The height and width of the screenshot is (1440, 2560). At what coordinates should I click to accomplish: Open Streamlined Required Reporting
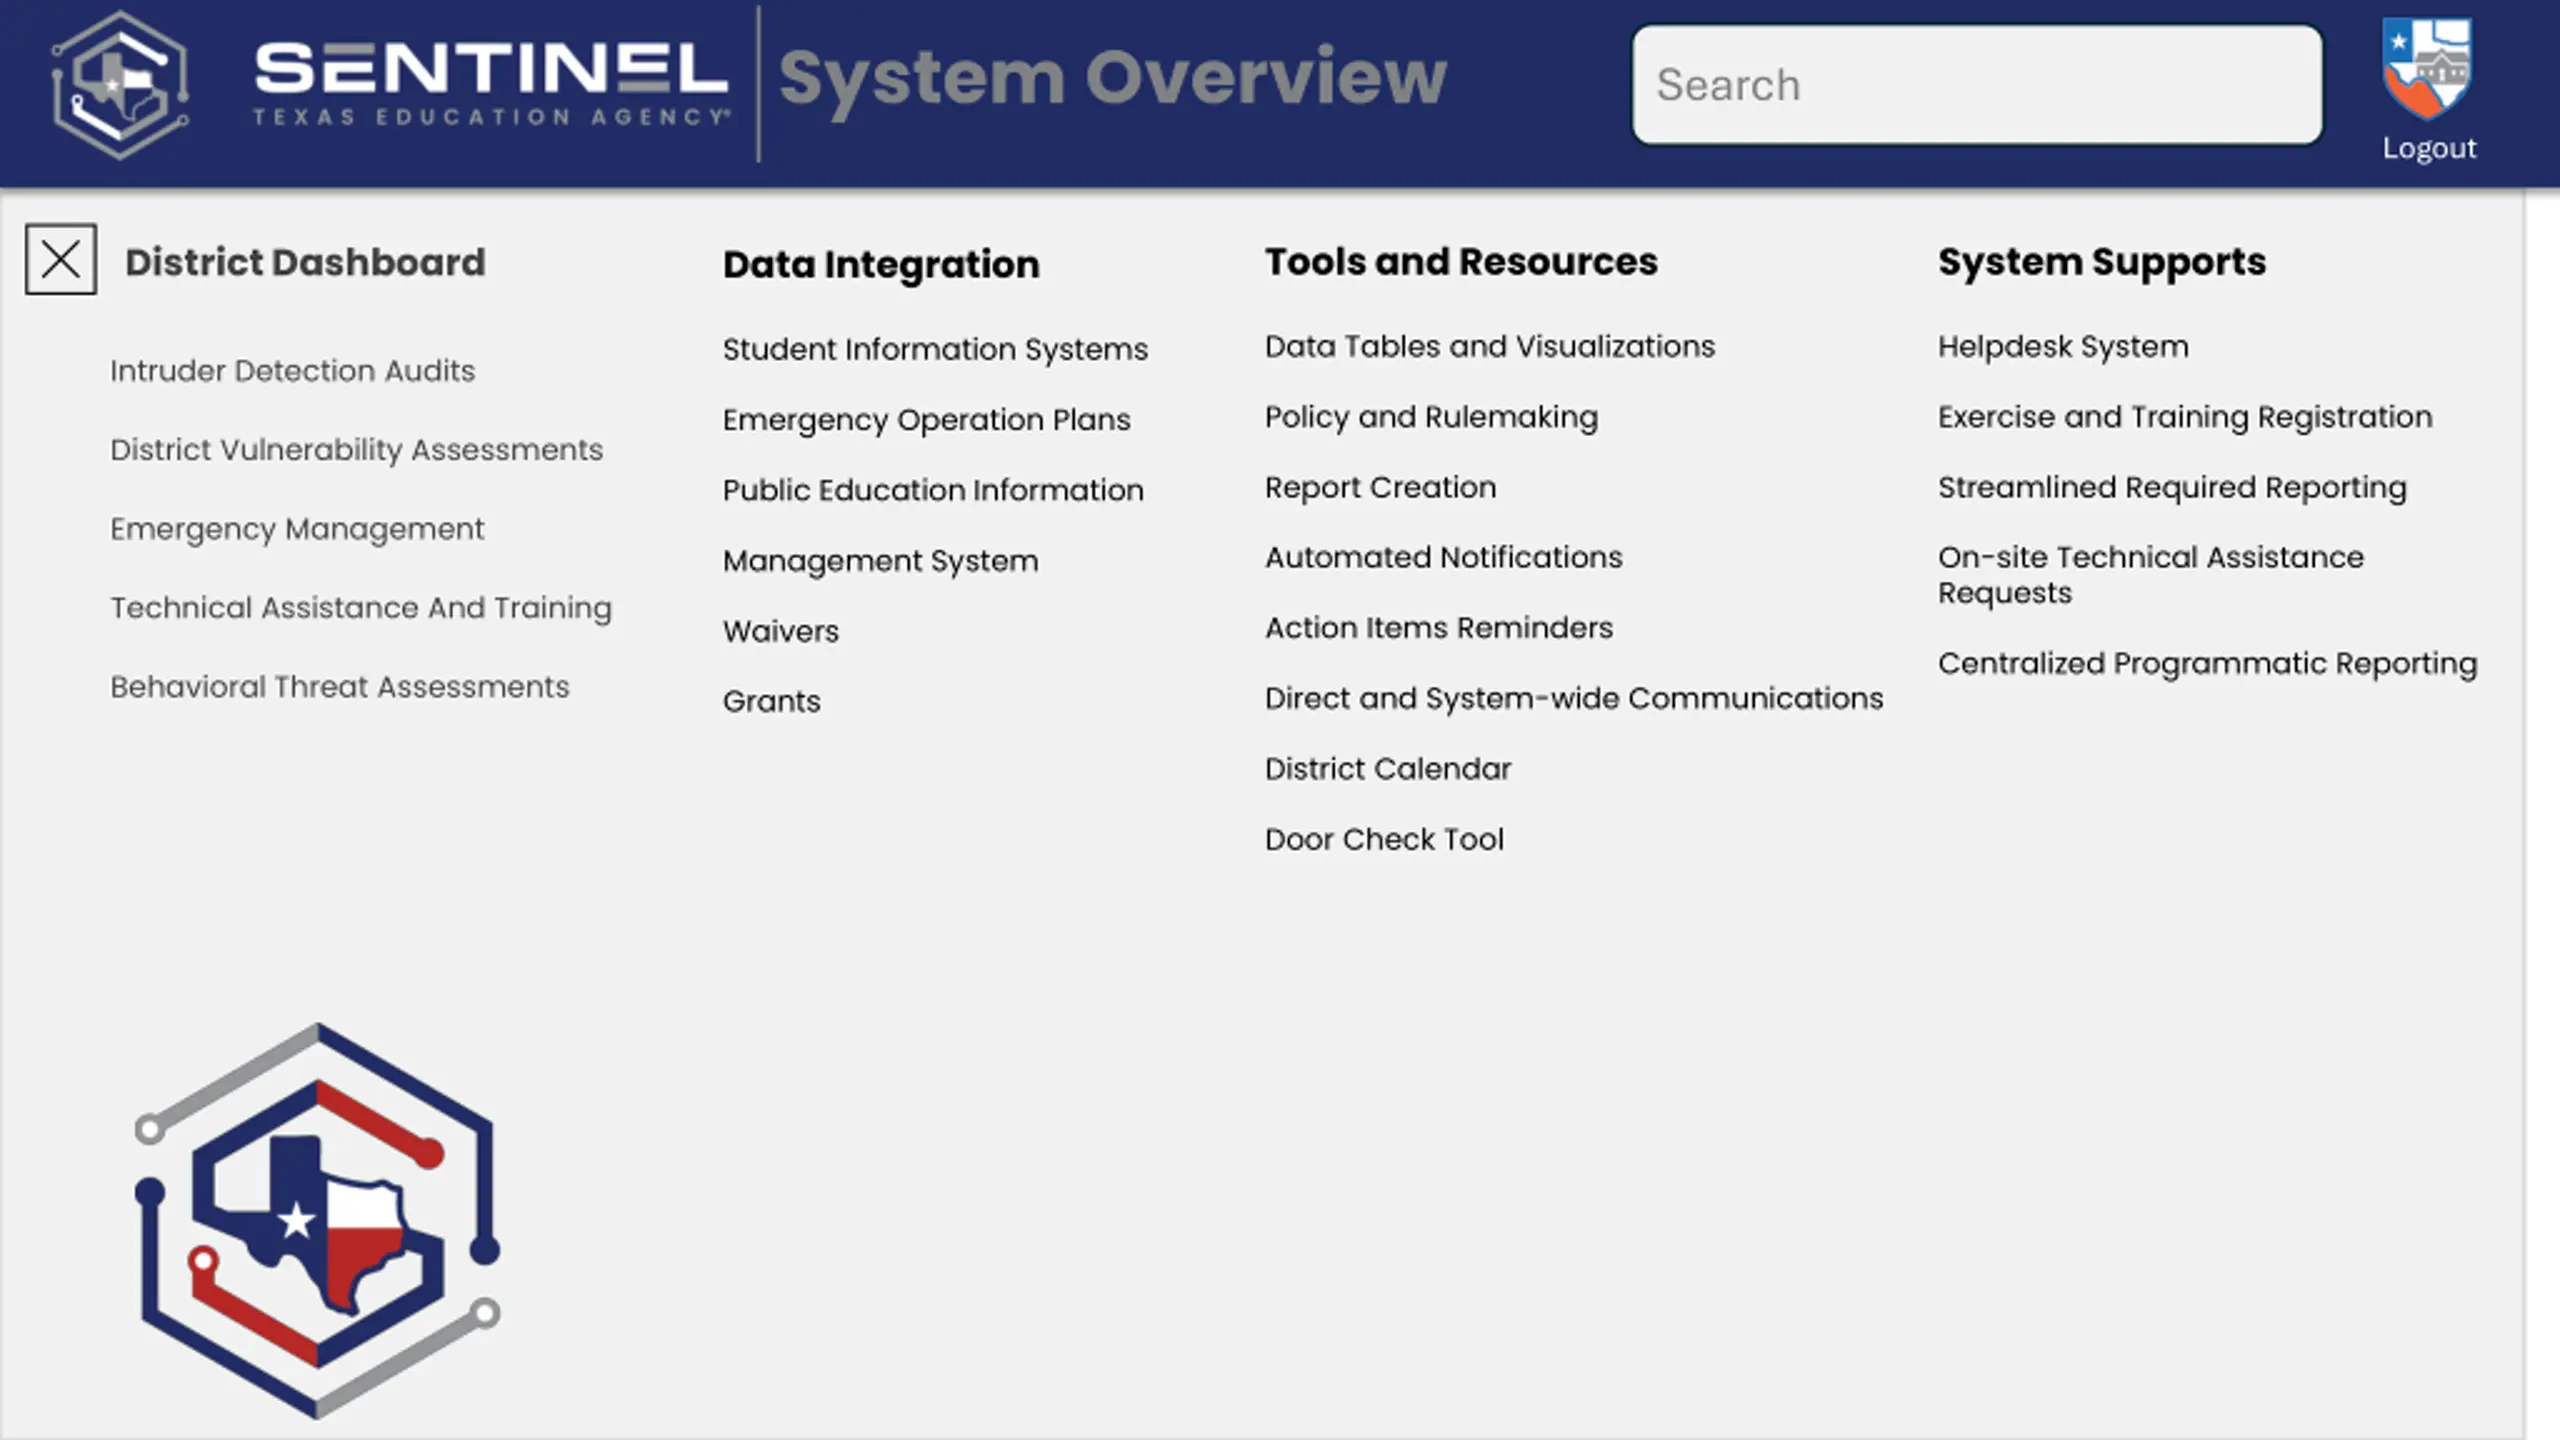tap(2172, 487)
